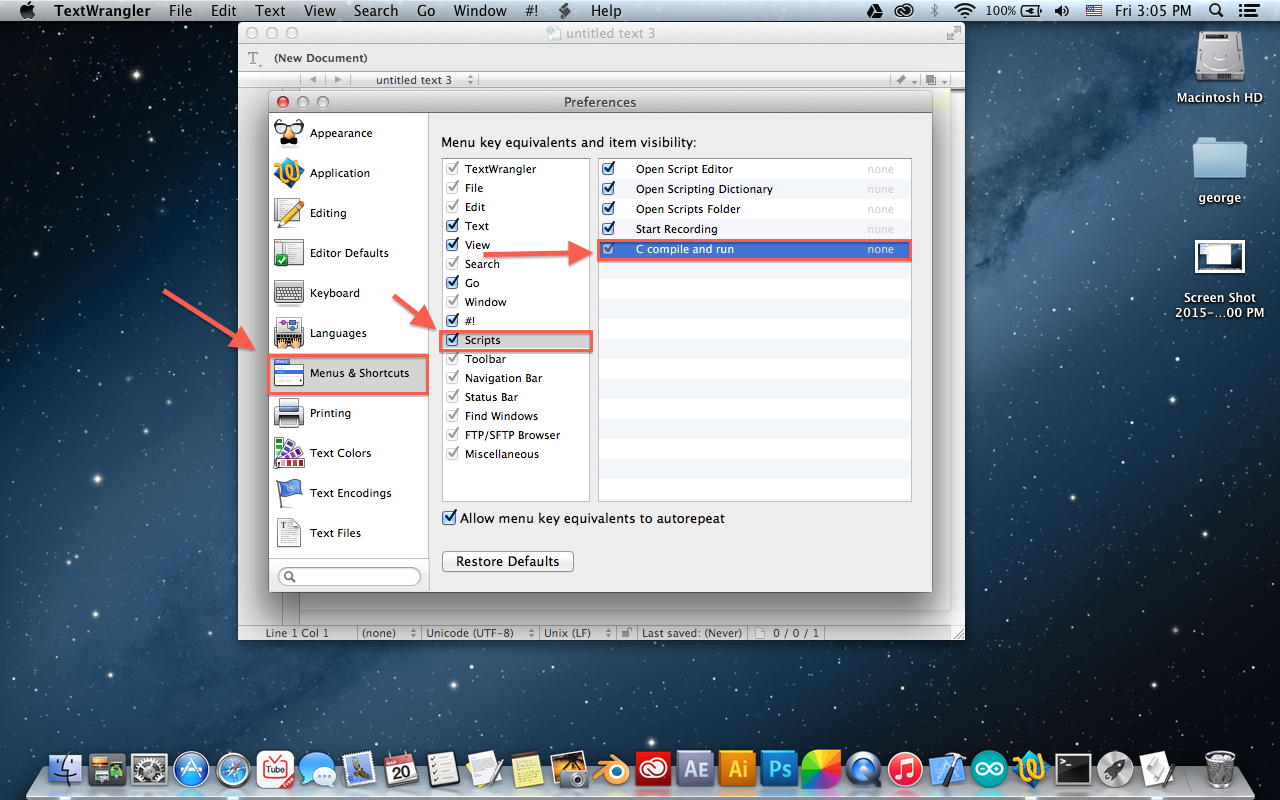Click the document lock icon in status bar
The image size is (1280, 800).
[x=625, y=633]
